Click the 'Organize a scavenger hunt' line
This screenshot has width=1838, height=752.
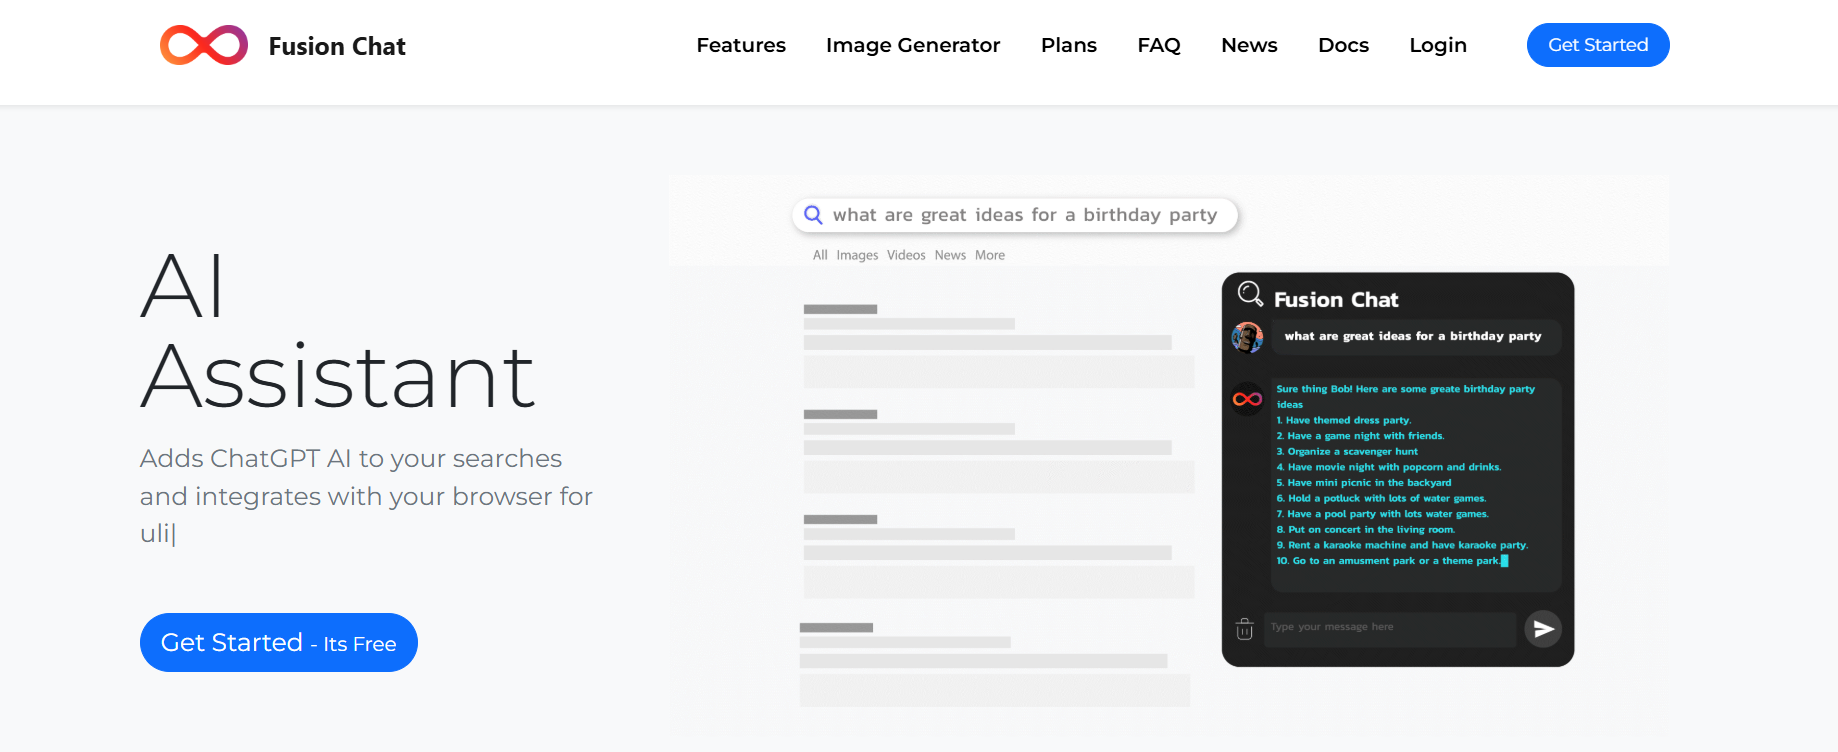click(x=1347, y=451)
